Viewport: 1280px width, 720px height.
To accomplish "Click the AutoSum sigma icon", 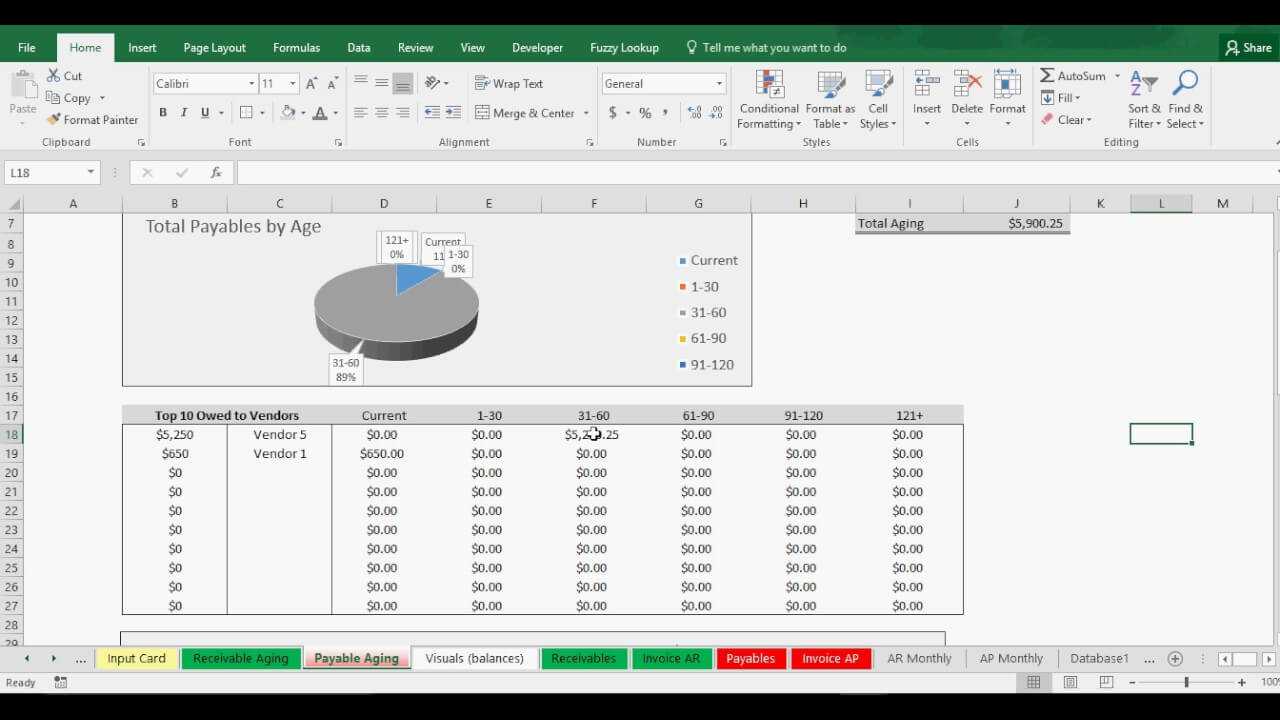I will (x=1047, y=76).
